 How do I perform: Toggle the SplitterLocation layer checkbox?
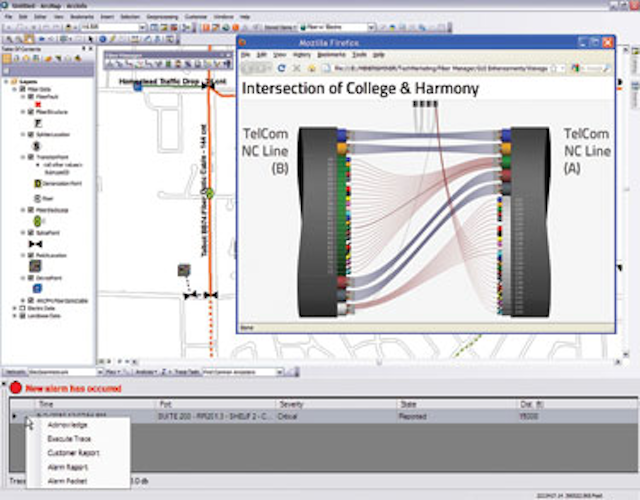31,134
